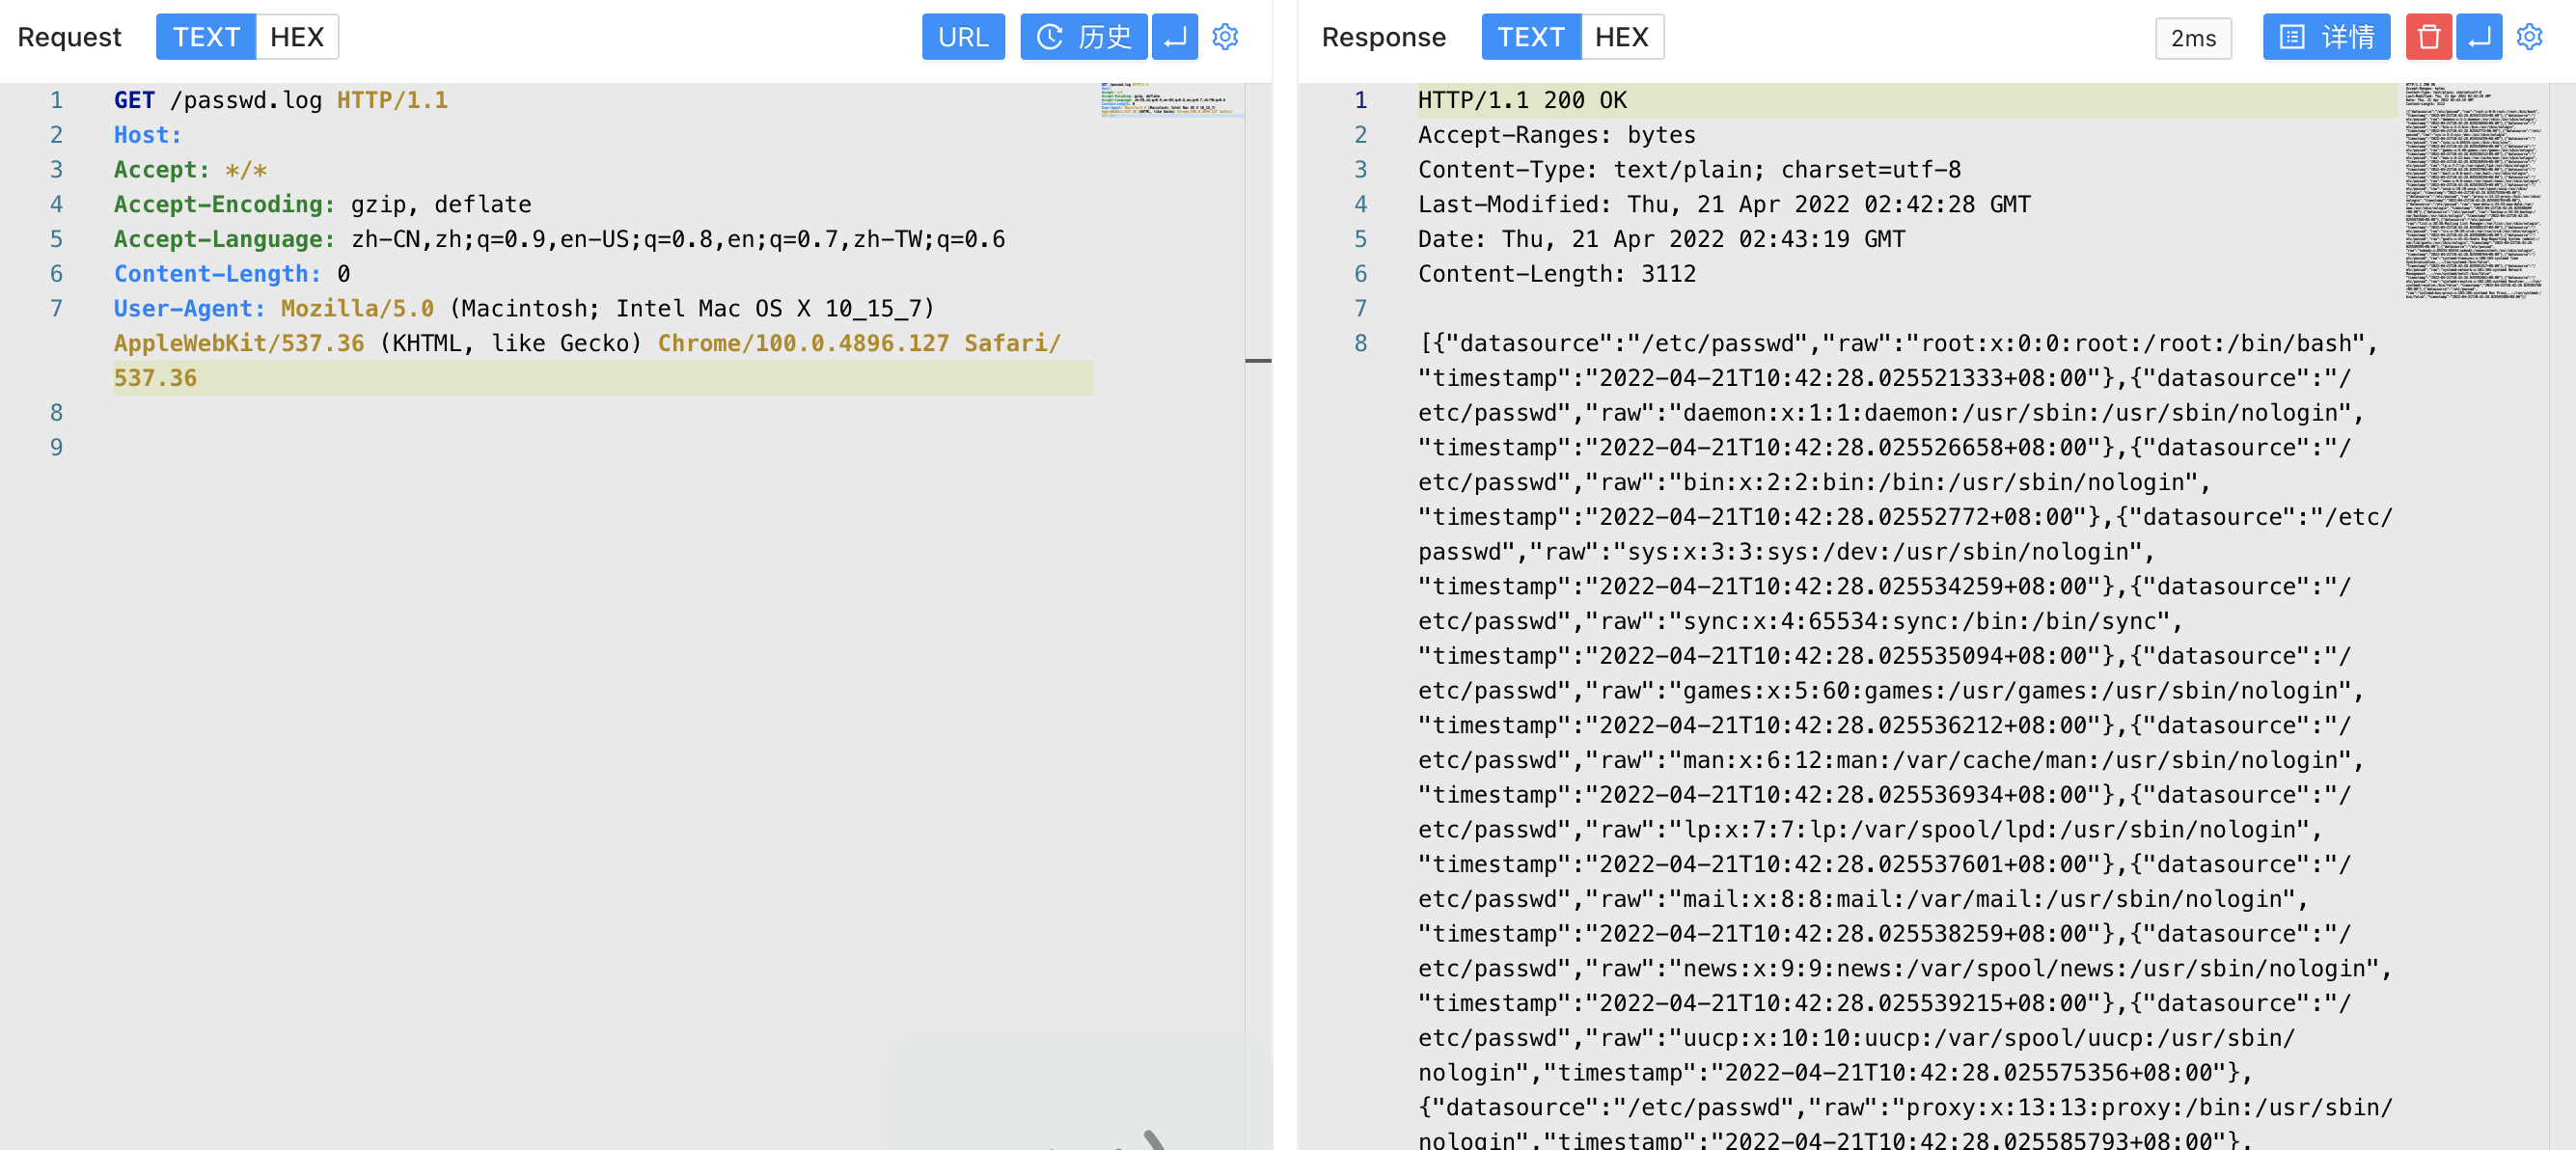Click the HTTP/1.1 200 OK status line
The width and height of the screenshot is (2576, 1150).
(1522, 100)
